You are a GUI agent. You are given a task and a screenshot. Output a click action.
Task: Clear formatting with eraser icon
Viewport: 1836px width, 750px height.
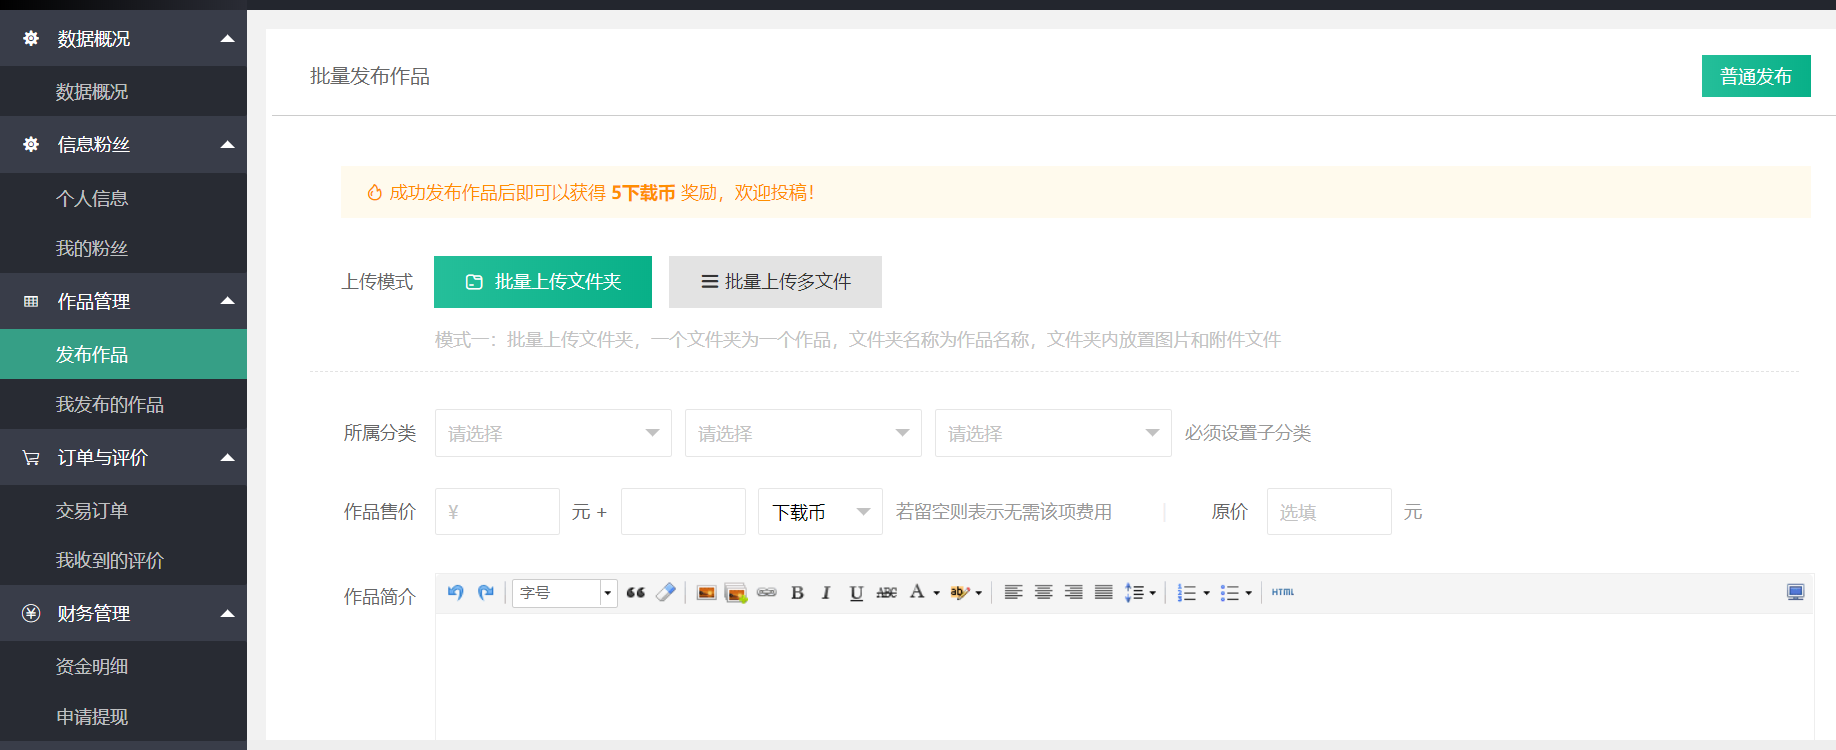pyautogui.click(x=666, y=592)
